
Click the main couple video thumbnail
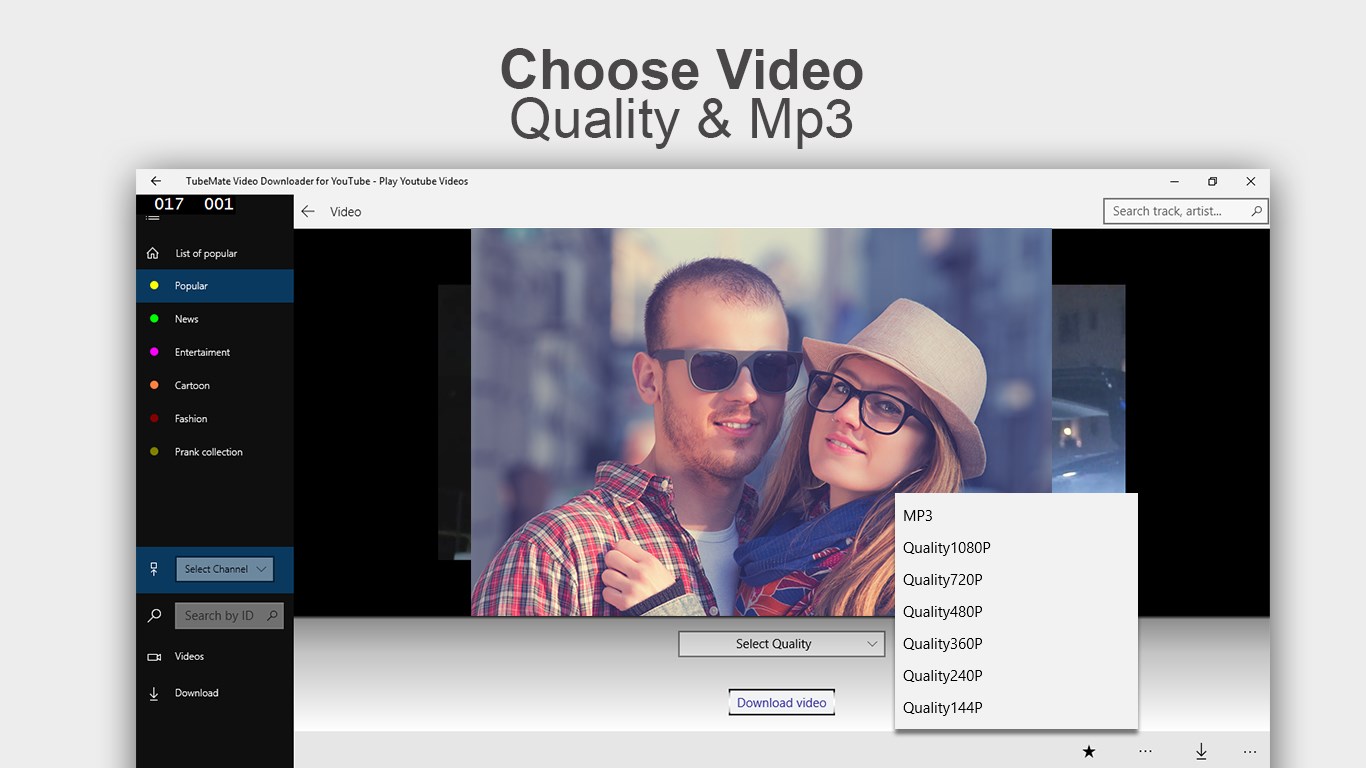(x=761, y=422)
